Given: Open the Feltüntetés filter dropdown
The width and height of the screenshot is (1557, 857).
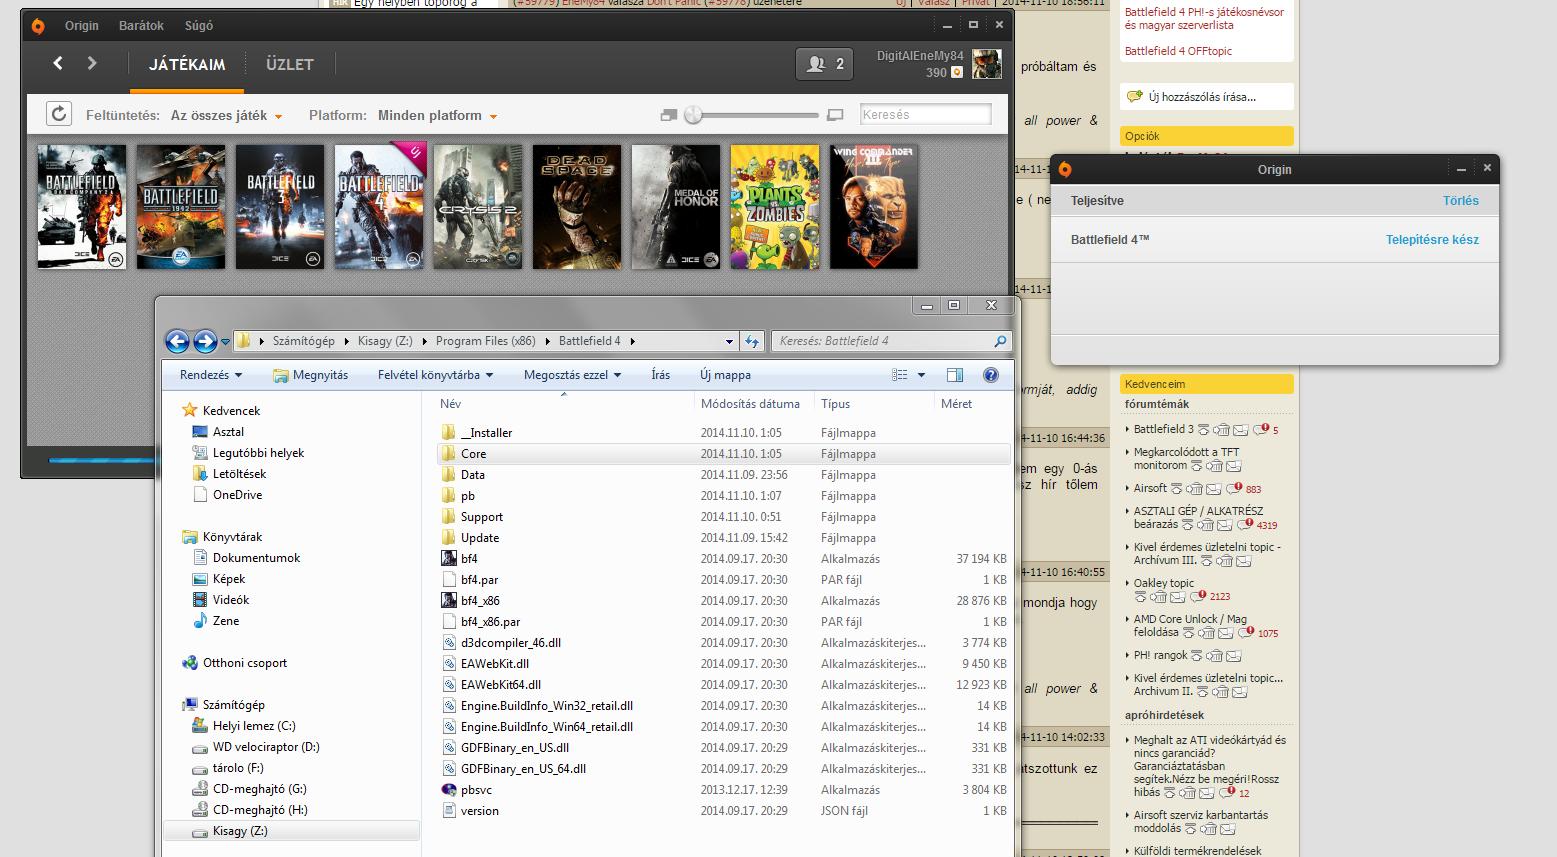Looking at the screenshot, I should click(226, 116).
